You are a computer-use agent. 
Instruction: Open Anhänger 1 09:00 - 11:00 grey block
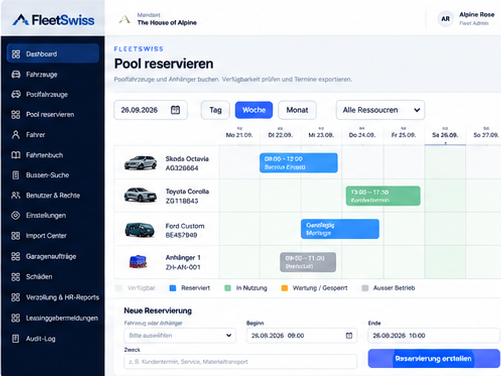[308, 262]
